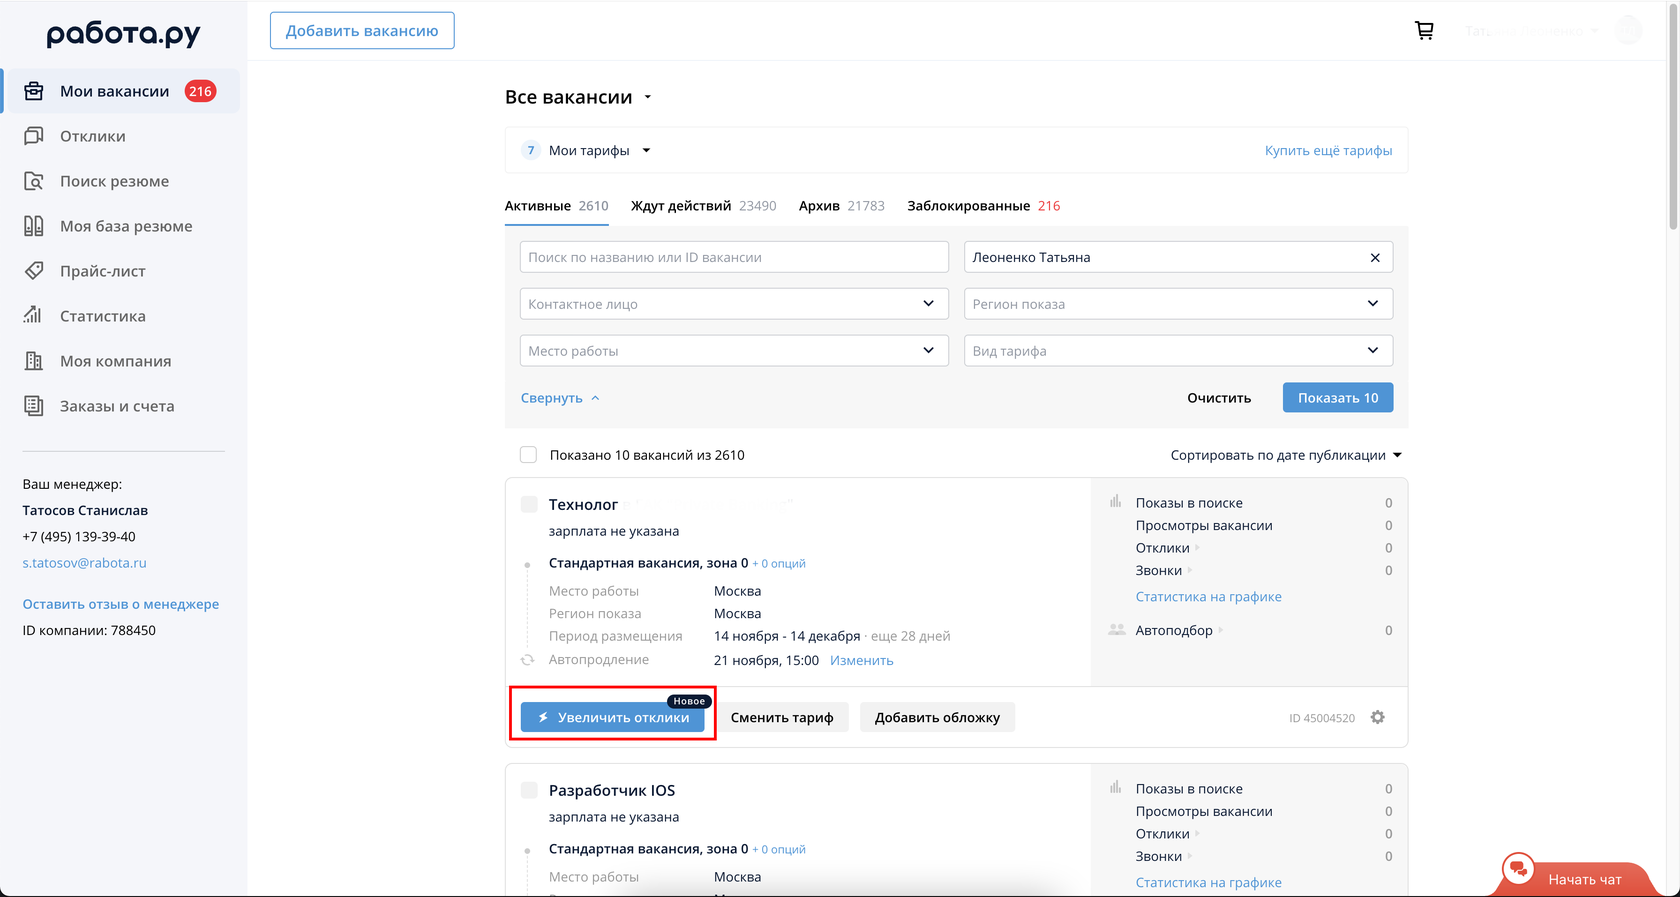This screenshot has width=1680, height=897.
Task: Click the Увеличить отклики button
Action: click(613, 718)
